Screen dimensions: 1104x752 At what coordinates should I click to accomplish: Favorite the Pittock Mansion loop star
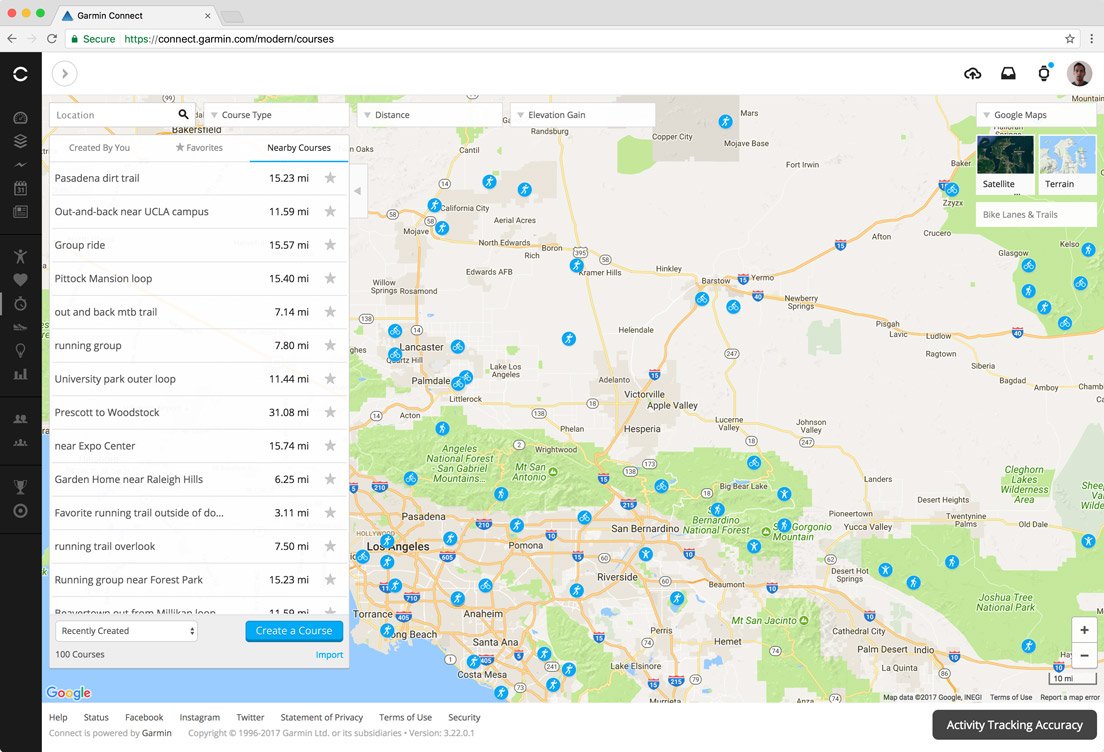(x=330, y=278)
